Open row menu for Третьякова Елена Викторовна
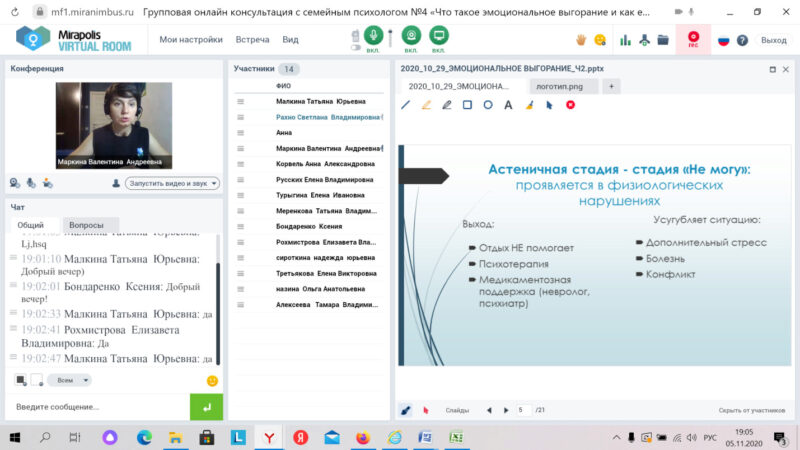800x450 pixels. point(240,273)
